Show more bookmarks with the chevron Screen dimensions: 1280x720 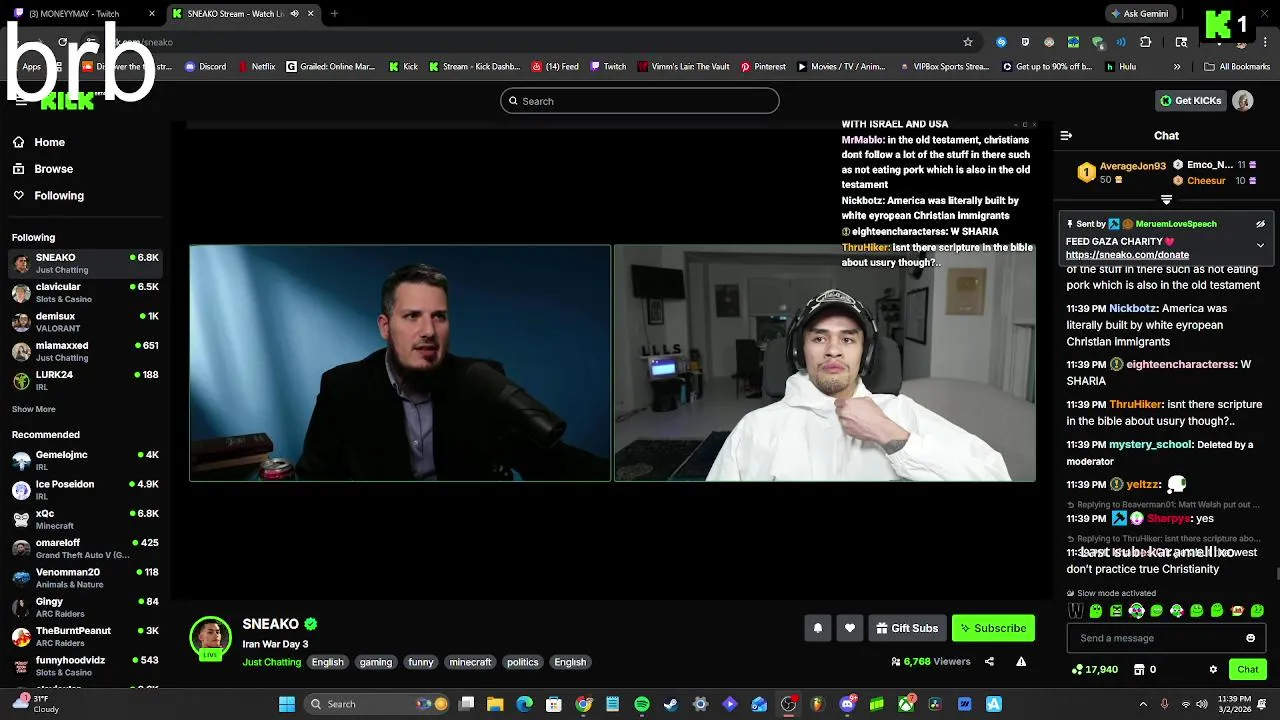point(1177,67)
